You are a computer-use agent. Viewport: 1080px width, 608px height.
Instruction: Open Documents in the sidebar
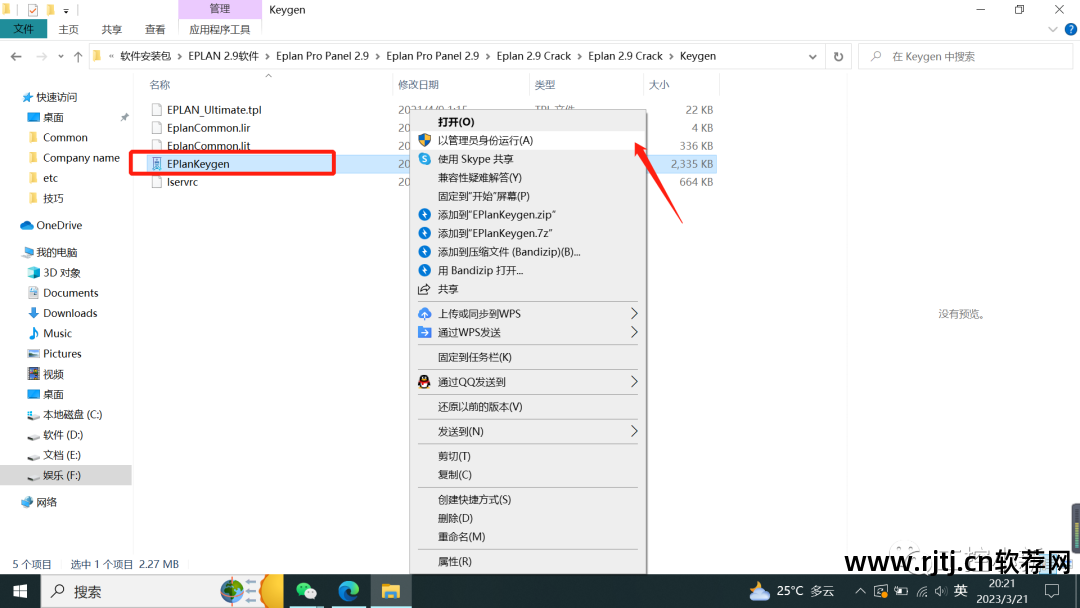point(70,293)
